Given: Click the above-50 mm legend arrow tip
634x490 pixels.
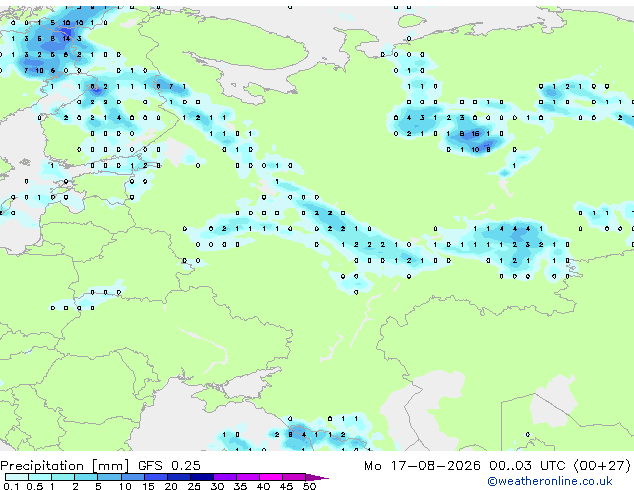Looking at the screenshot, I should coord(317,477).
